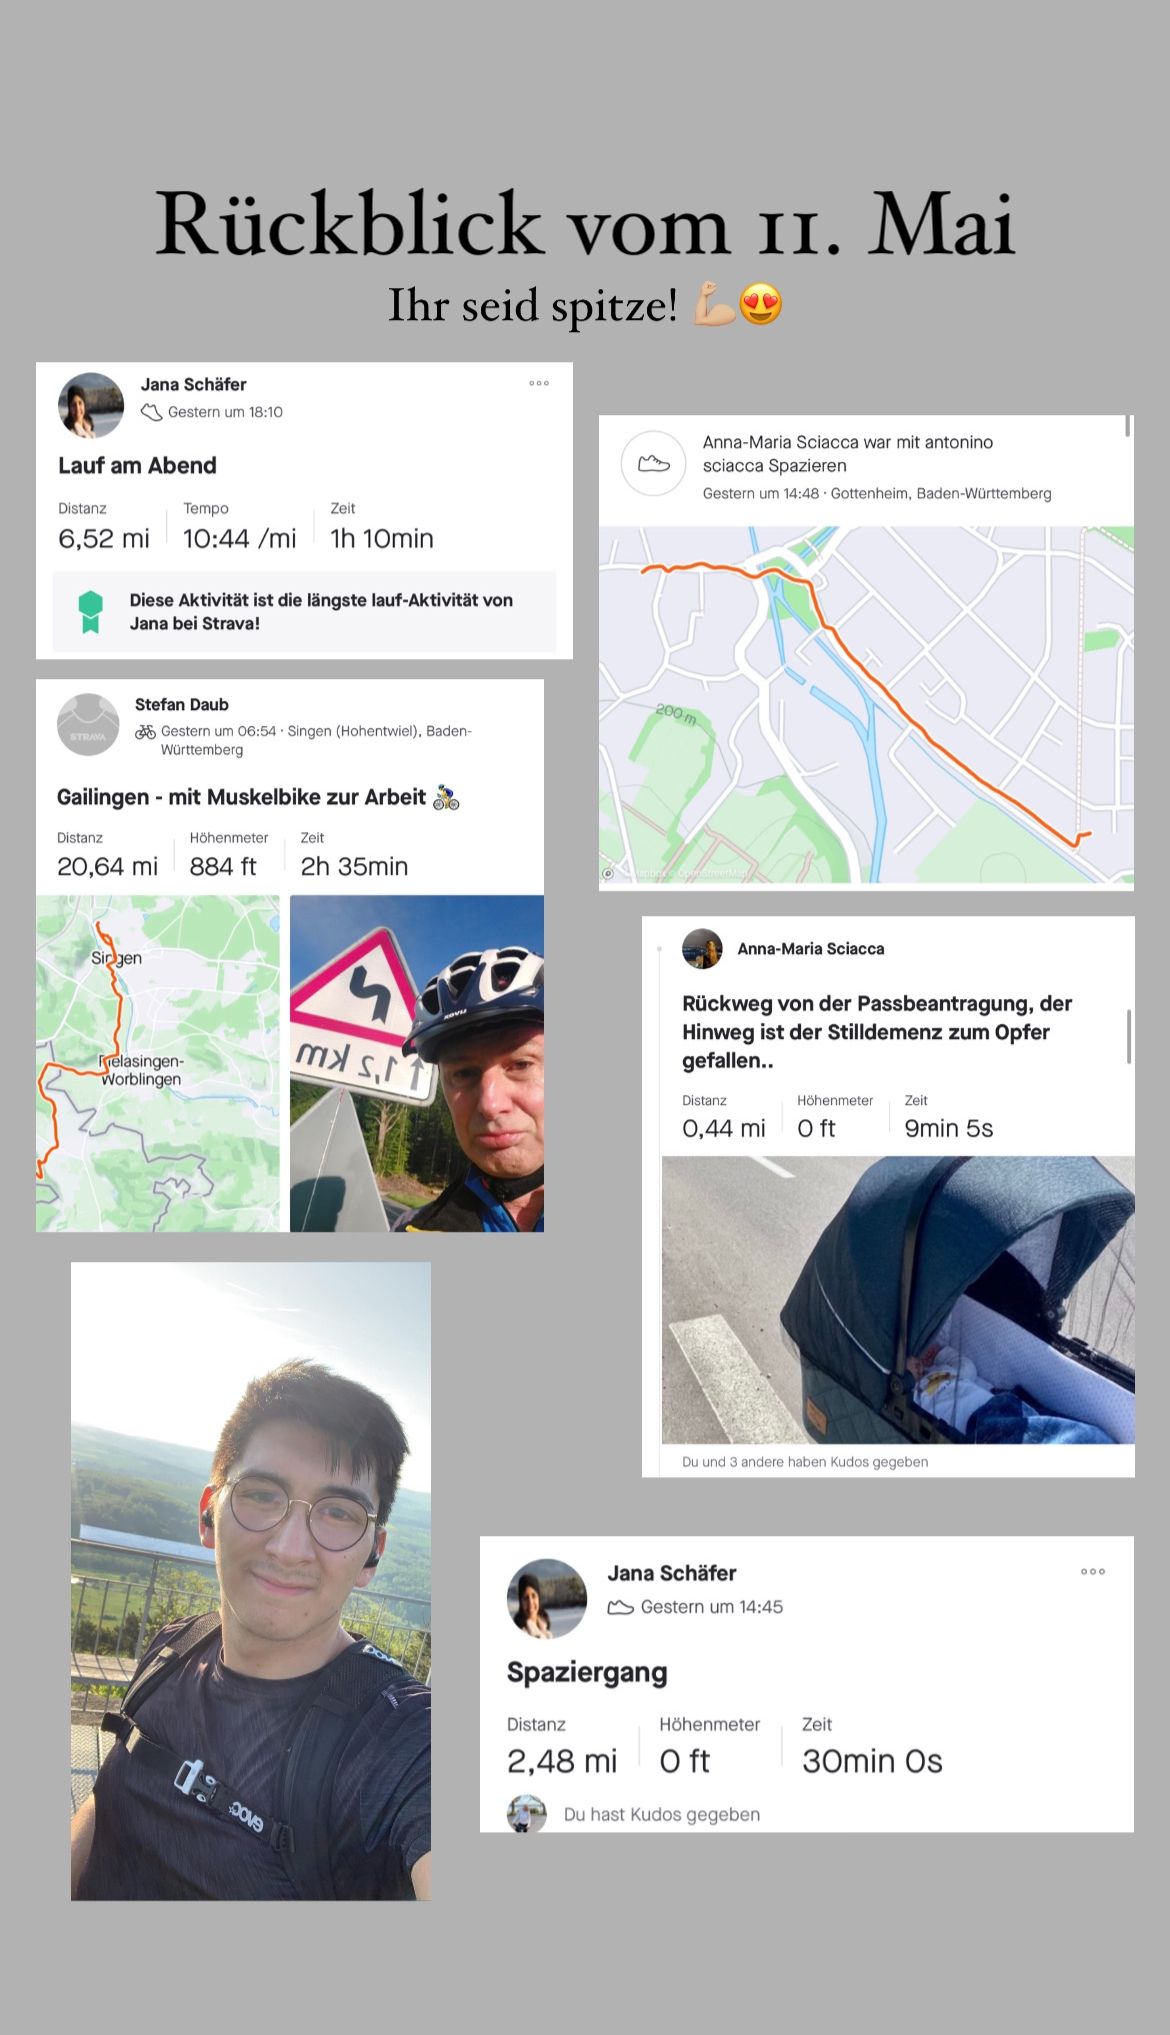The width and height of the screenshot is (1170, 2035).
Task: Click Jana Schäfer's avatar on the Spaziergang card
Action: click(x=547, y=1598)
